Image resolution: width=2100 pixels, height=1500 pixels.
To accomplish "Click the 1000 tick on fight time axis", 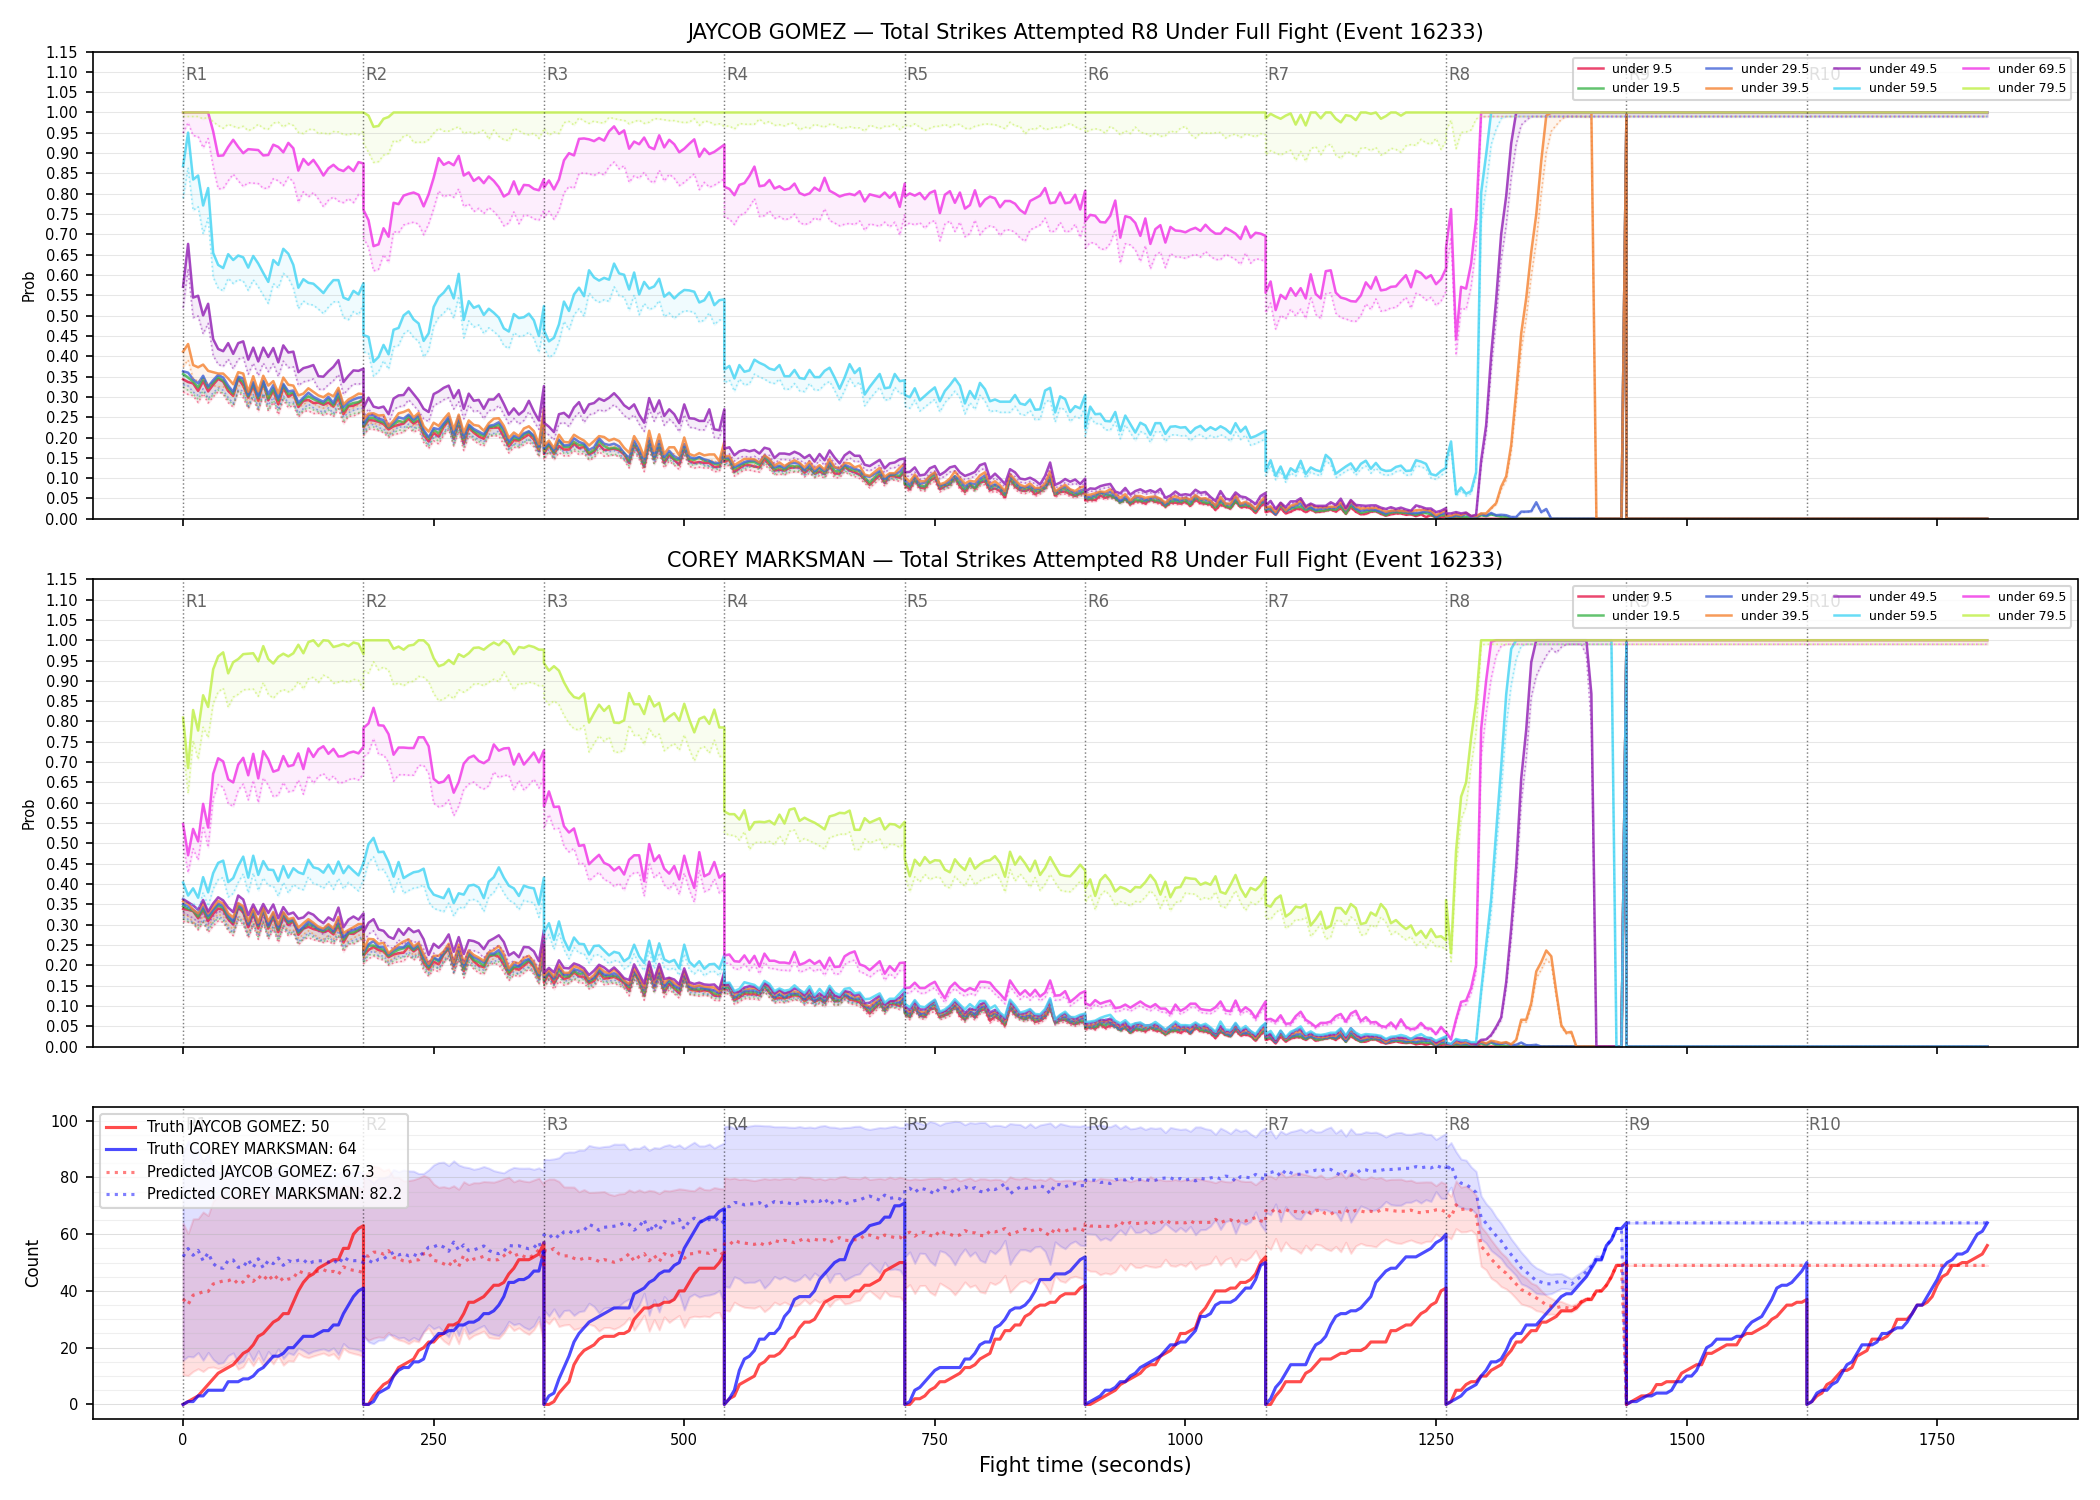I will click(1185, 1440).
